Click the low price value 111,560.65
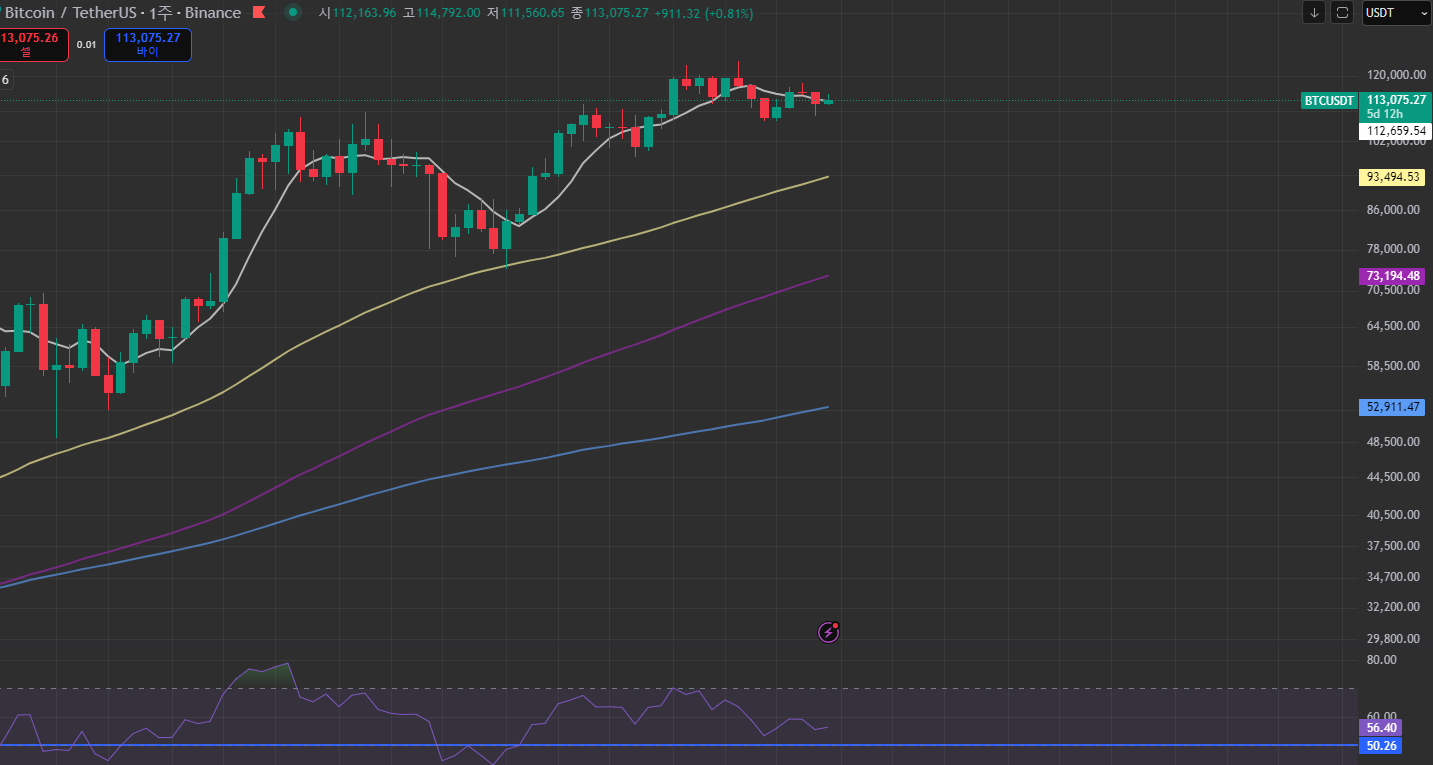 [x=532, y=13]
